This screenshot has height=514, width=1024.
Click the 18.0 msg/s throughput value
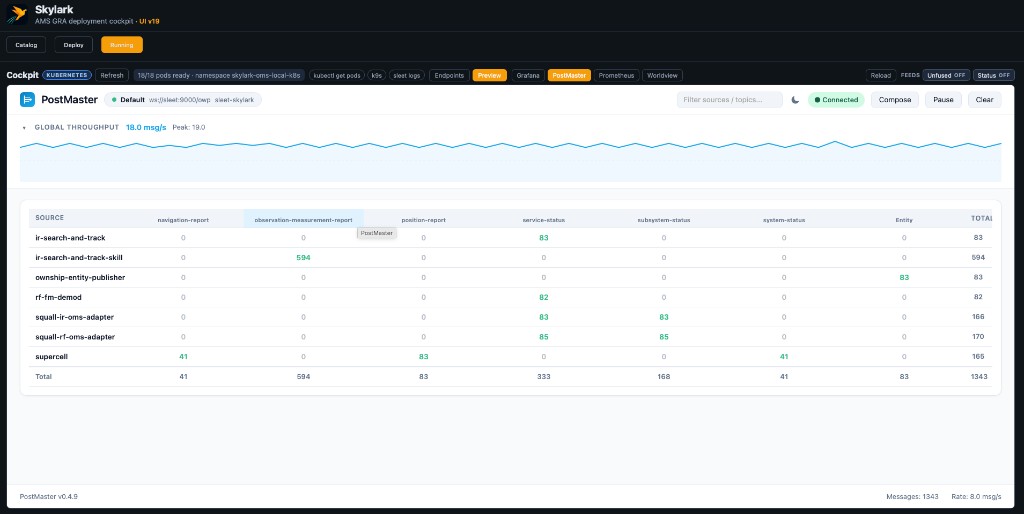146,127
